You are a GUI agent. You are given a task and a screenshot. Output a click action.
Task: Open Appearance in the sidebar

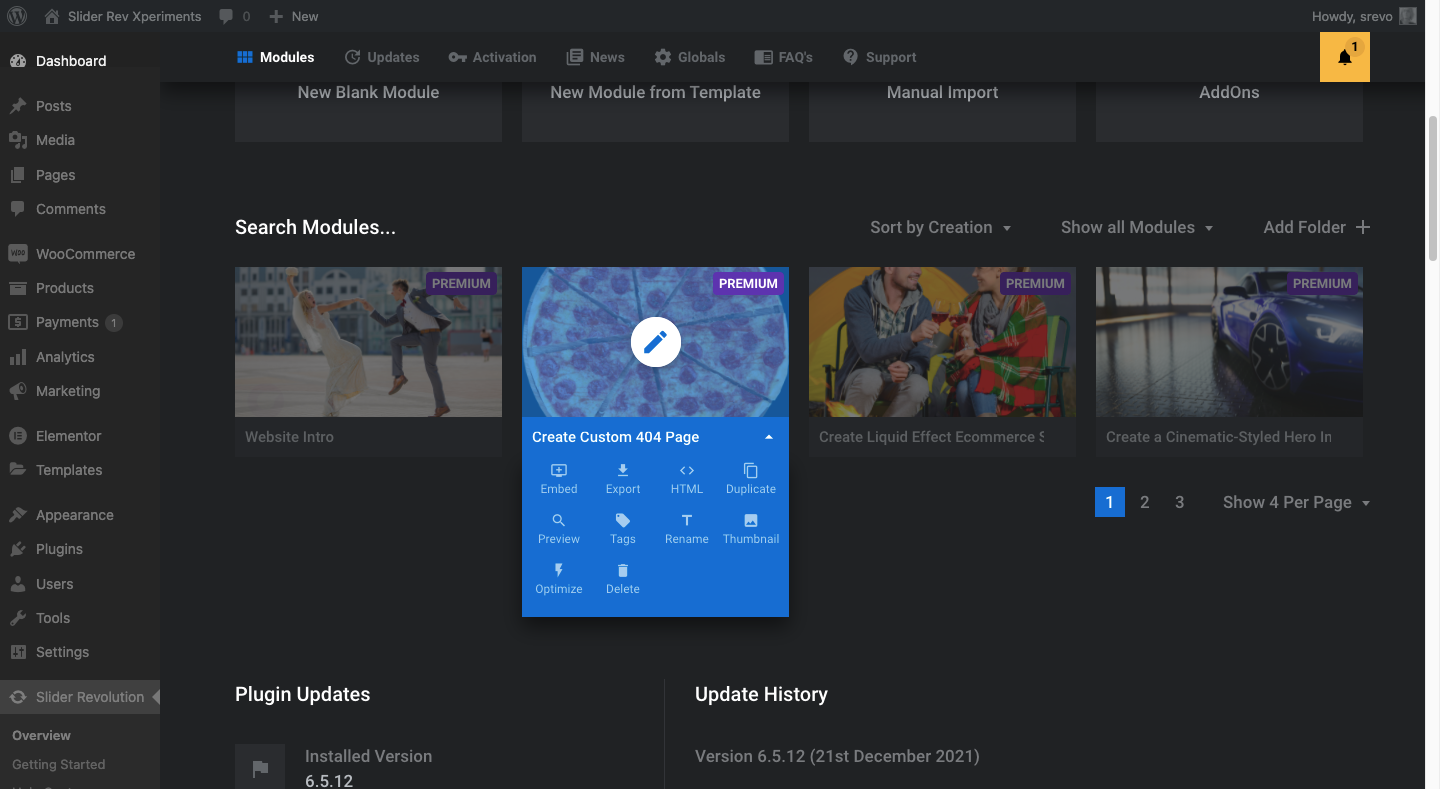[80, 515]
